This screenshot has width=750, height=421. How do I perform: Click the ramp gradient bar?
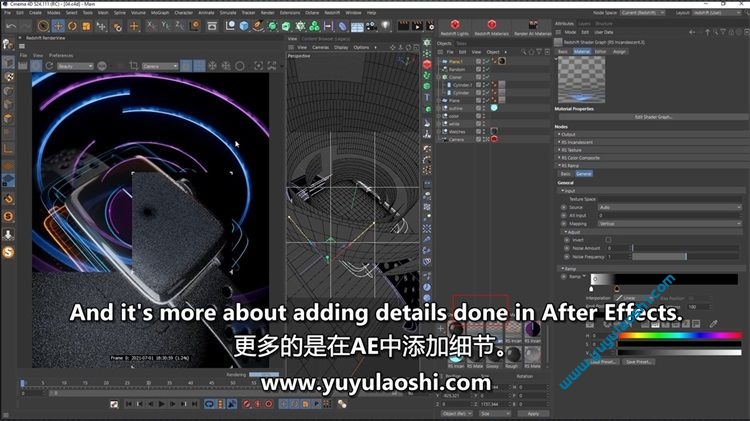coord(664,279)
